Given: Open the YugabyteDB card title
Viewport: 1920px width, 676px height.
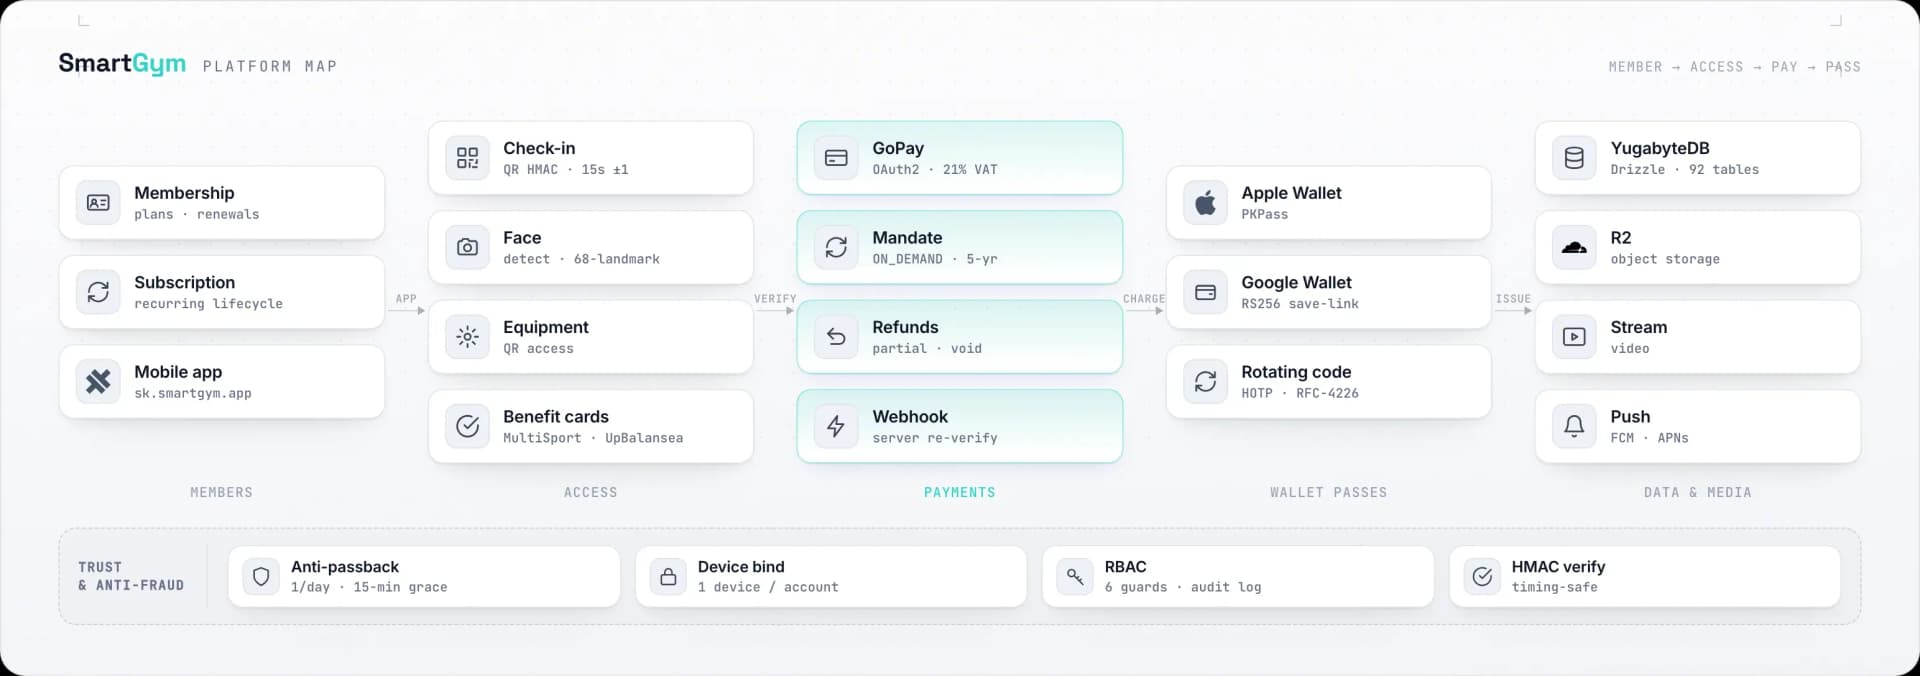Looking at the screenshot, I should (1660, 148).
